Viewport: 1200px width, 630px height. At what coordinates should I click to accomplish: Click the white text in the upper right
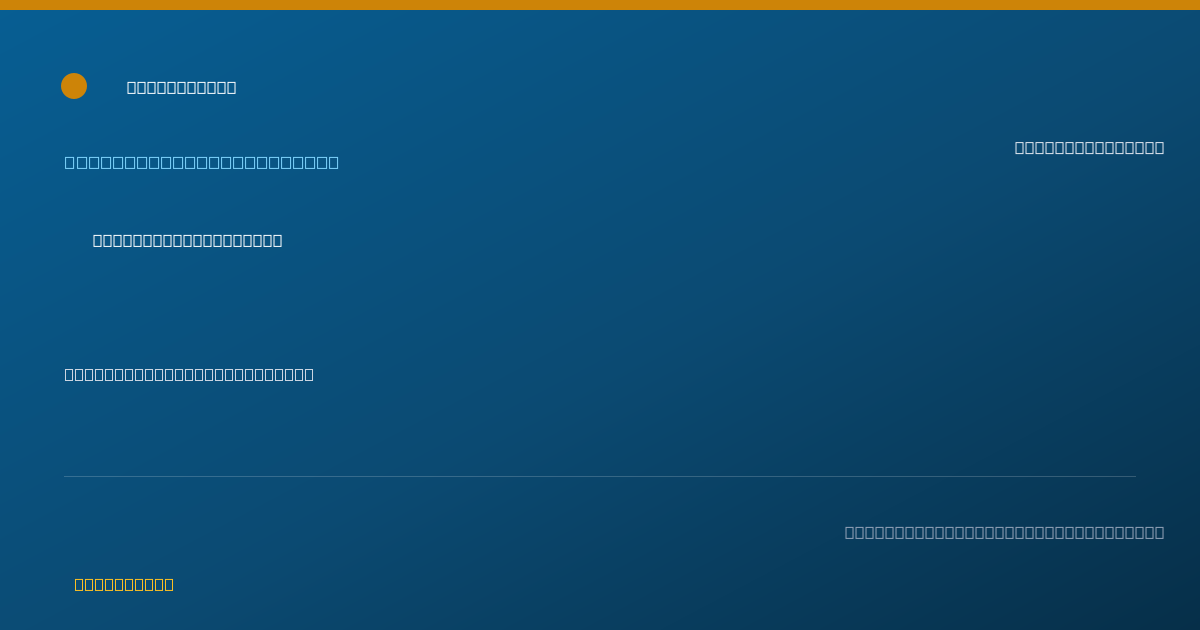1089,148
